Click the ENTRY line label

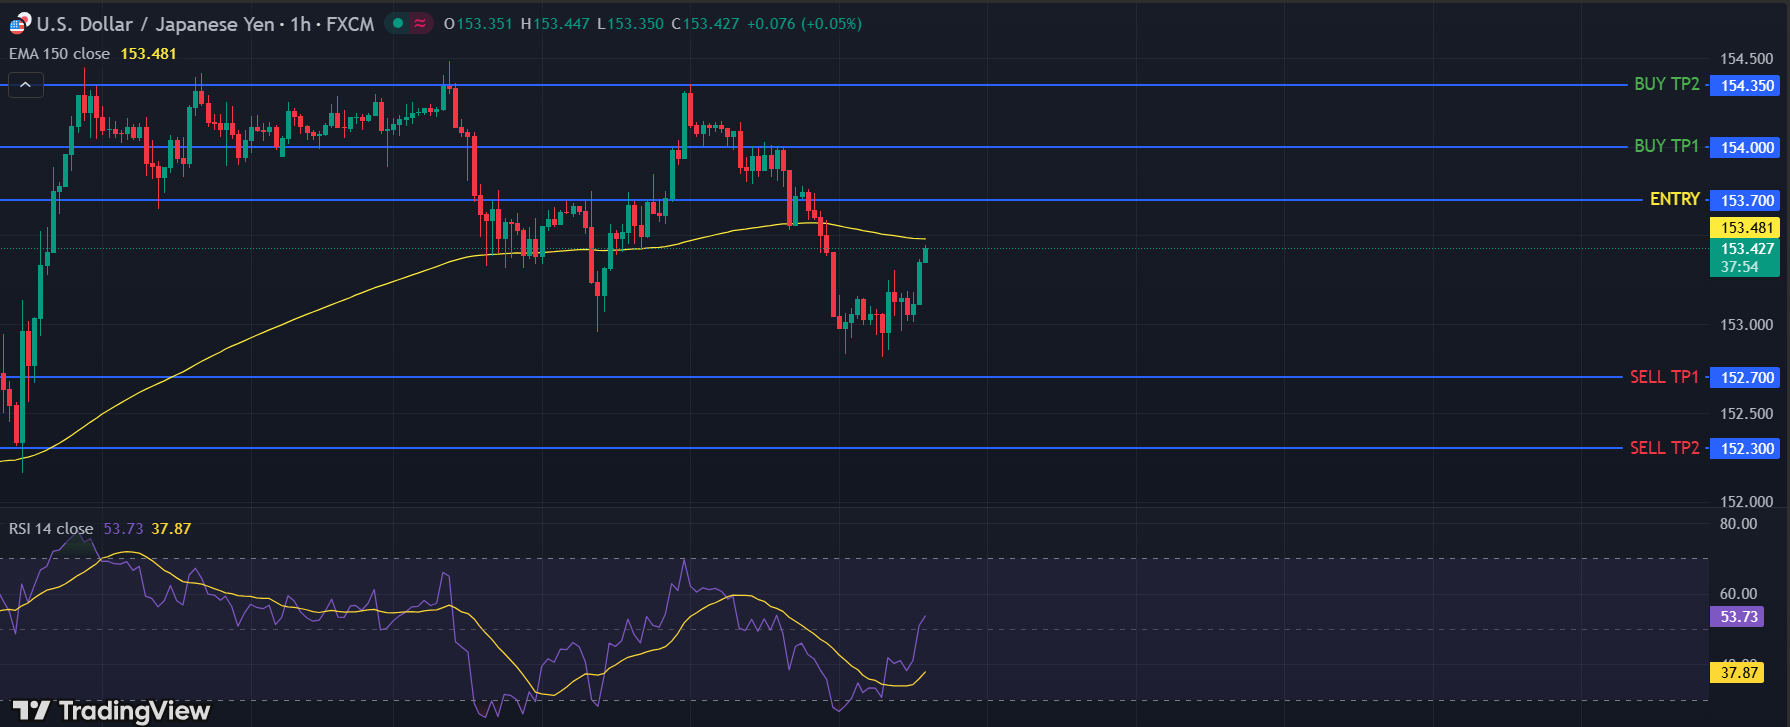(1674, 200)
